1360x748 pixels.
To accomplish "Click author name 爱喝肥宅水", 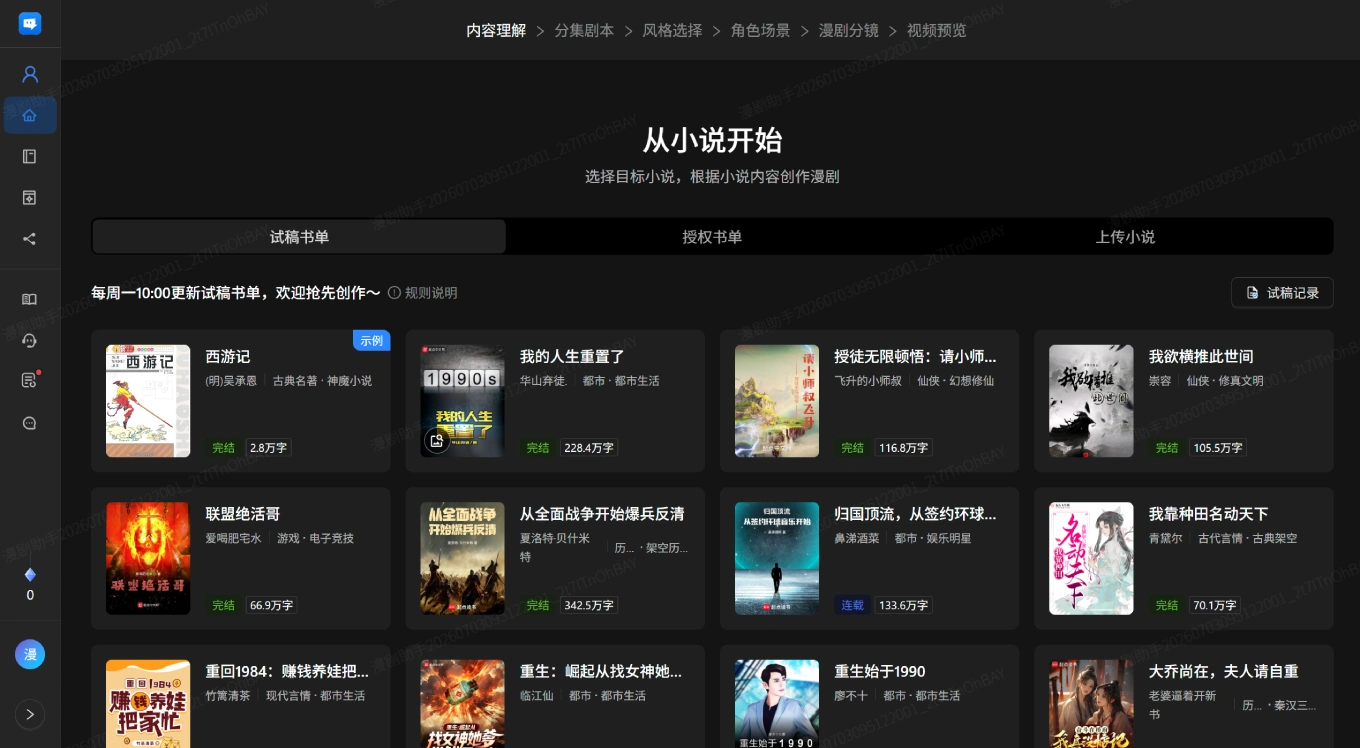I will pos(233,538).
